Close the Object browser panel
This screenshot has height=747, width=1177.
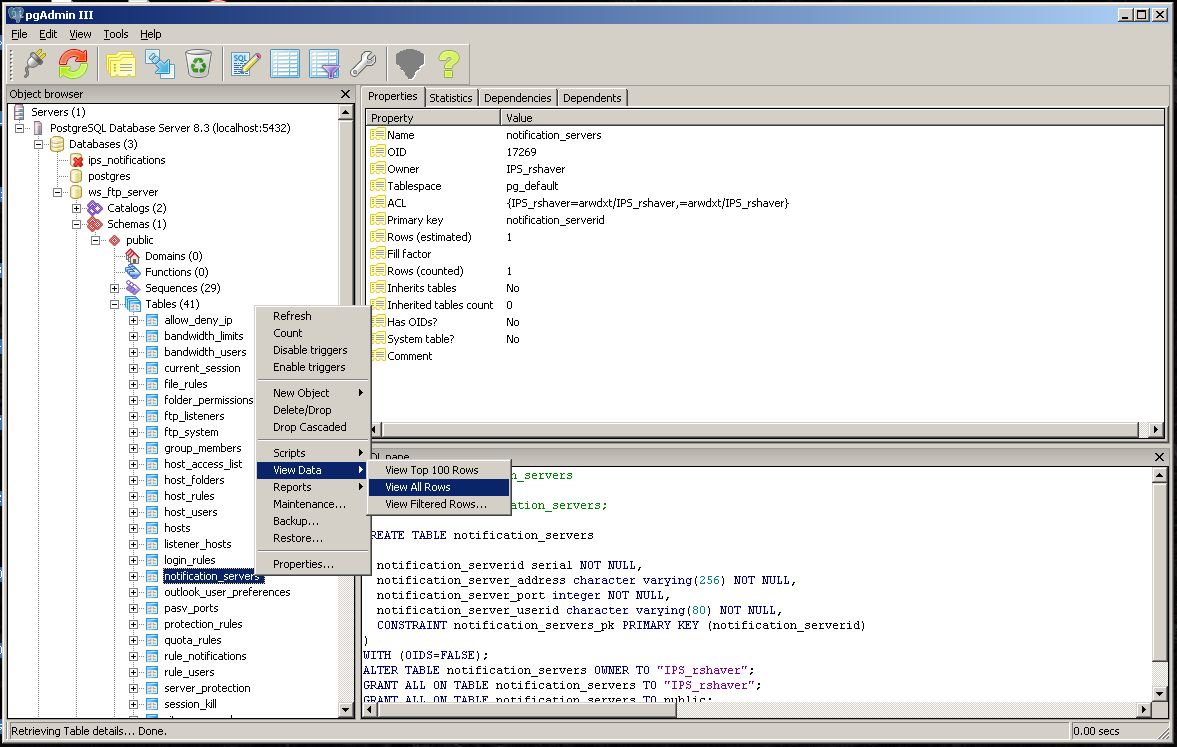coord(345,94)
